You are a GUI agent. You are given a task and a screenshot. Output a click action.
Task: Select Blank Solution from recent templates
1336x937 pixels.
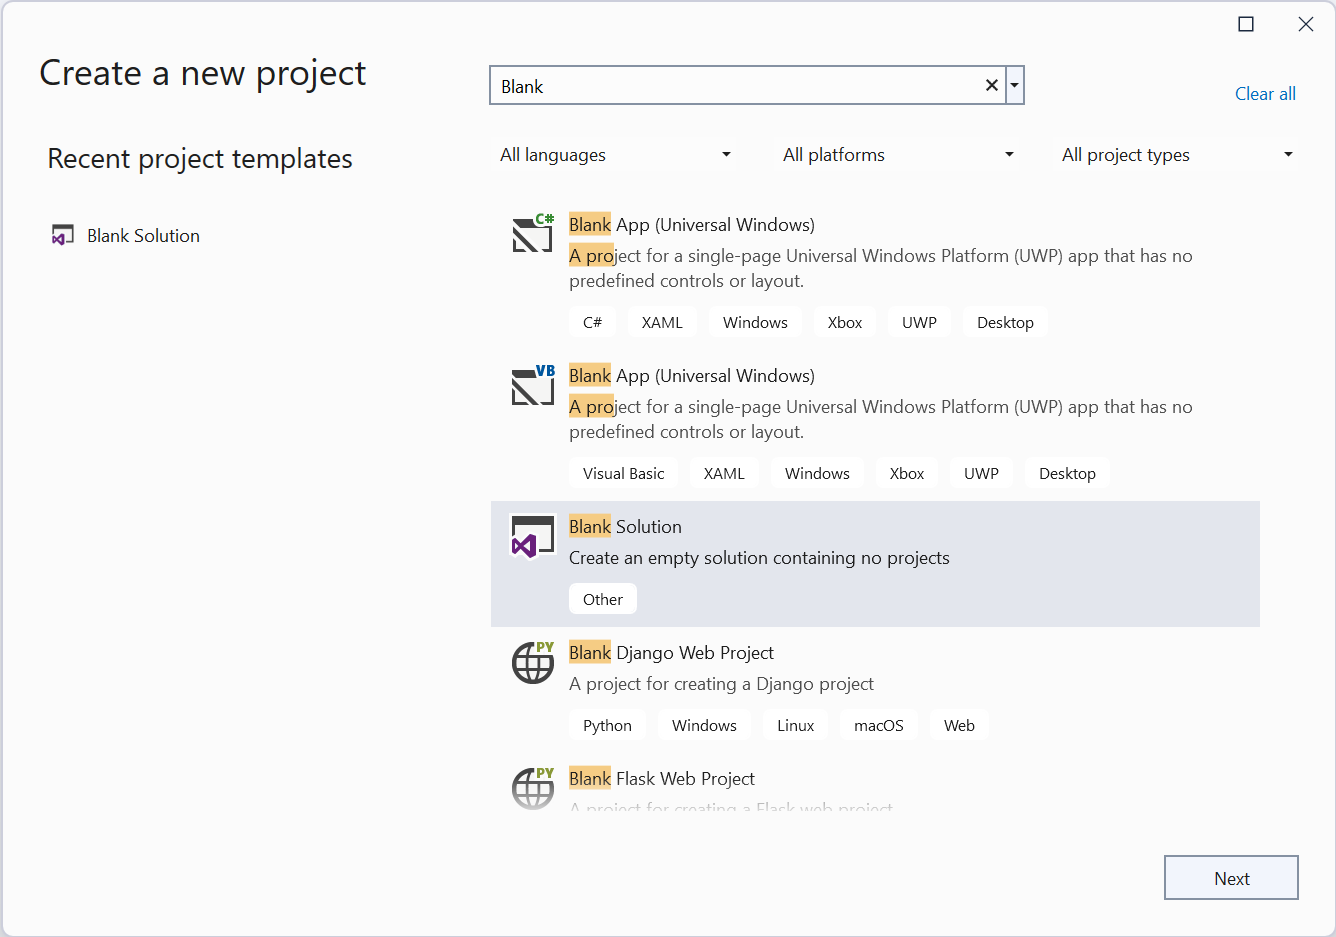pos(143,236)
